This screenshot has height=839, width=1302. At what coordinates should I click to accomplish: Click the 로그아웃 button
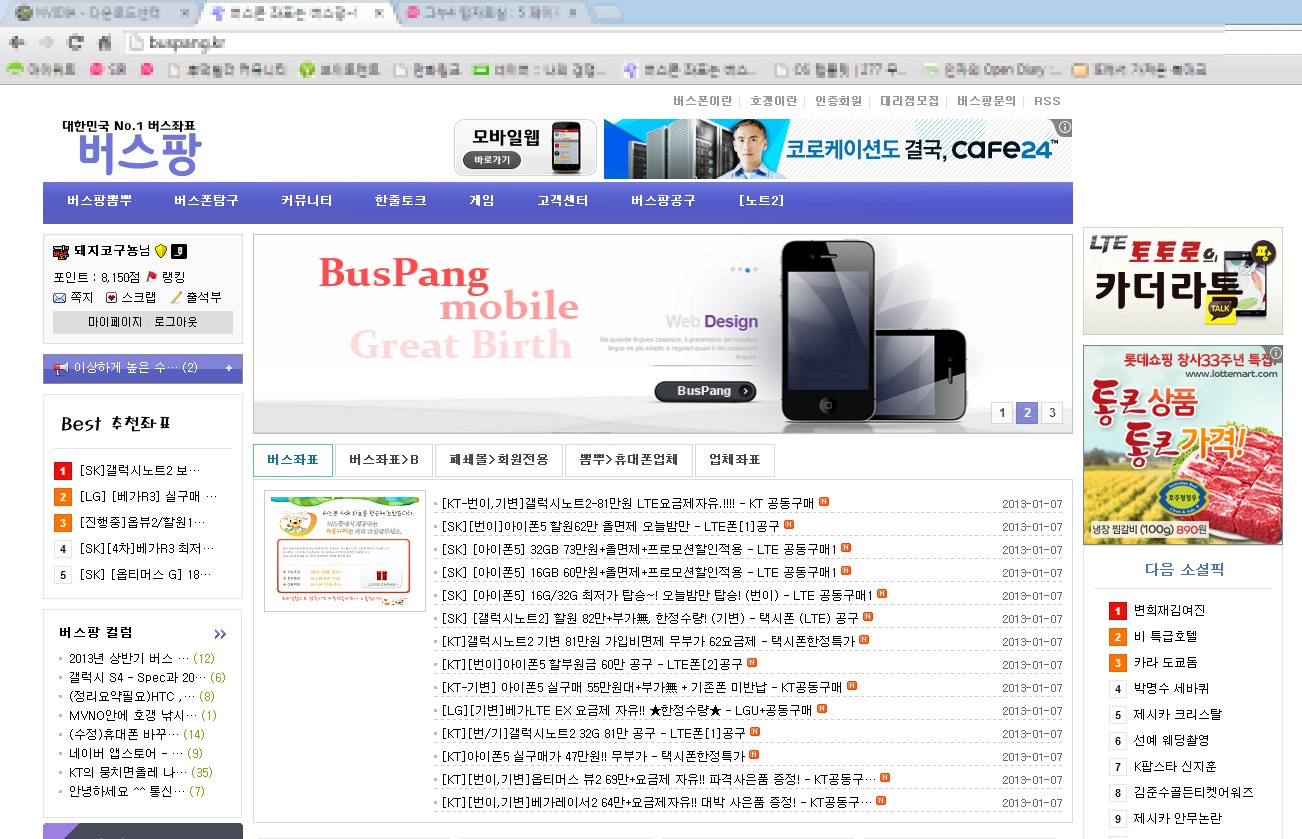pos(176,322)
